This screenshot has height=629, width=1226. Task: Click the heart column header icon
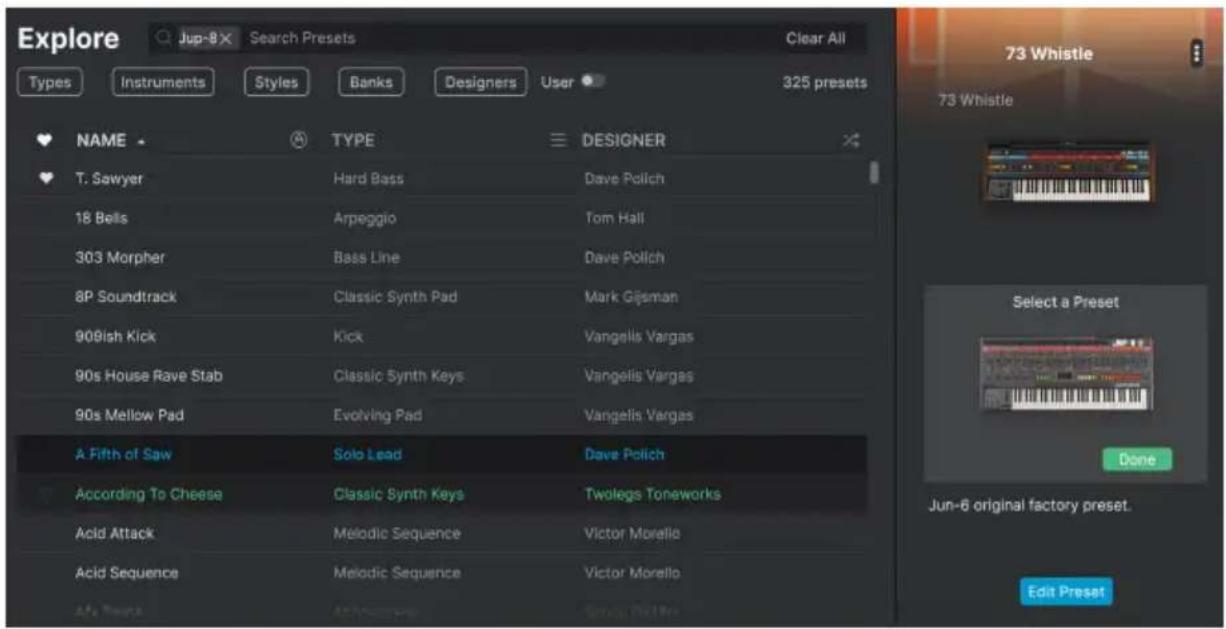[x=43, y=141]
